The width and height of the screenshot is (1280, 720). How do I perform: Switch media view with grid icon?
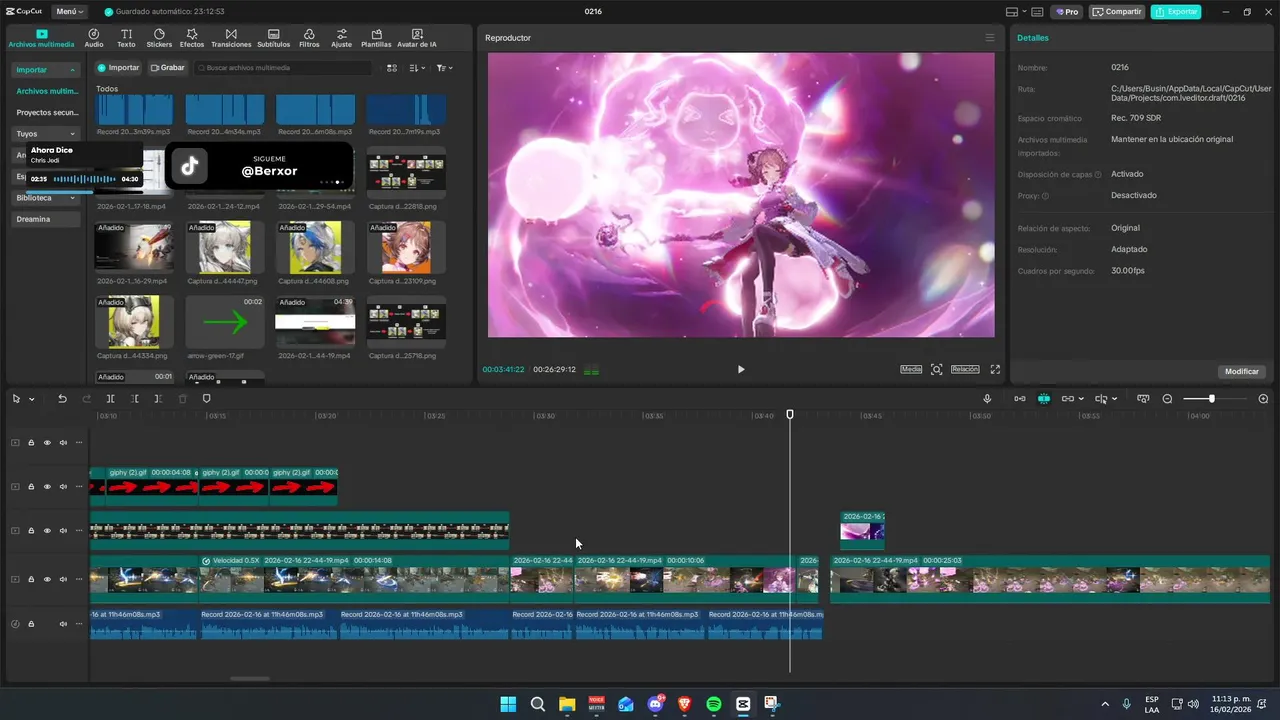[x=392, y=68]
